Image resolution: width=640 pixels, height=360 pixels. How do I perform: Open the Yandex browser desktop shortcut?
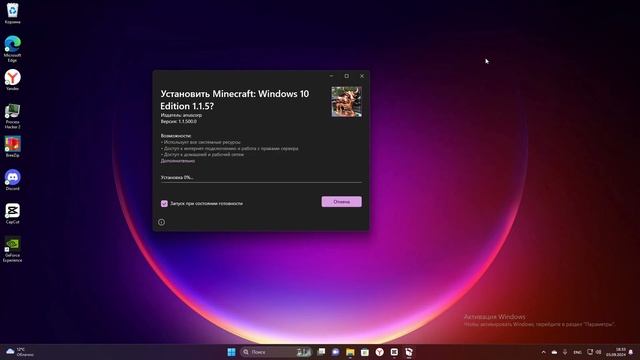coord(12,80)
